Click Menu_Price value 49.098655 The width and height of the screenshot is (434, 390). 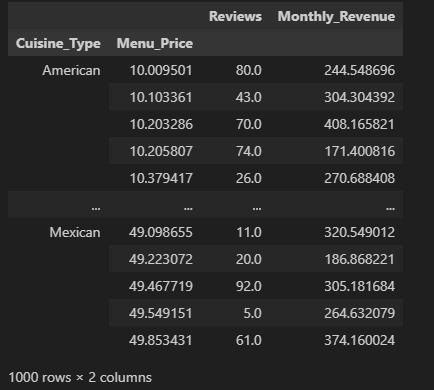[x=161, y=232]
